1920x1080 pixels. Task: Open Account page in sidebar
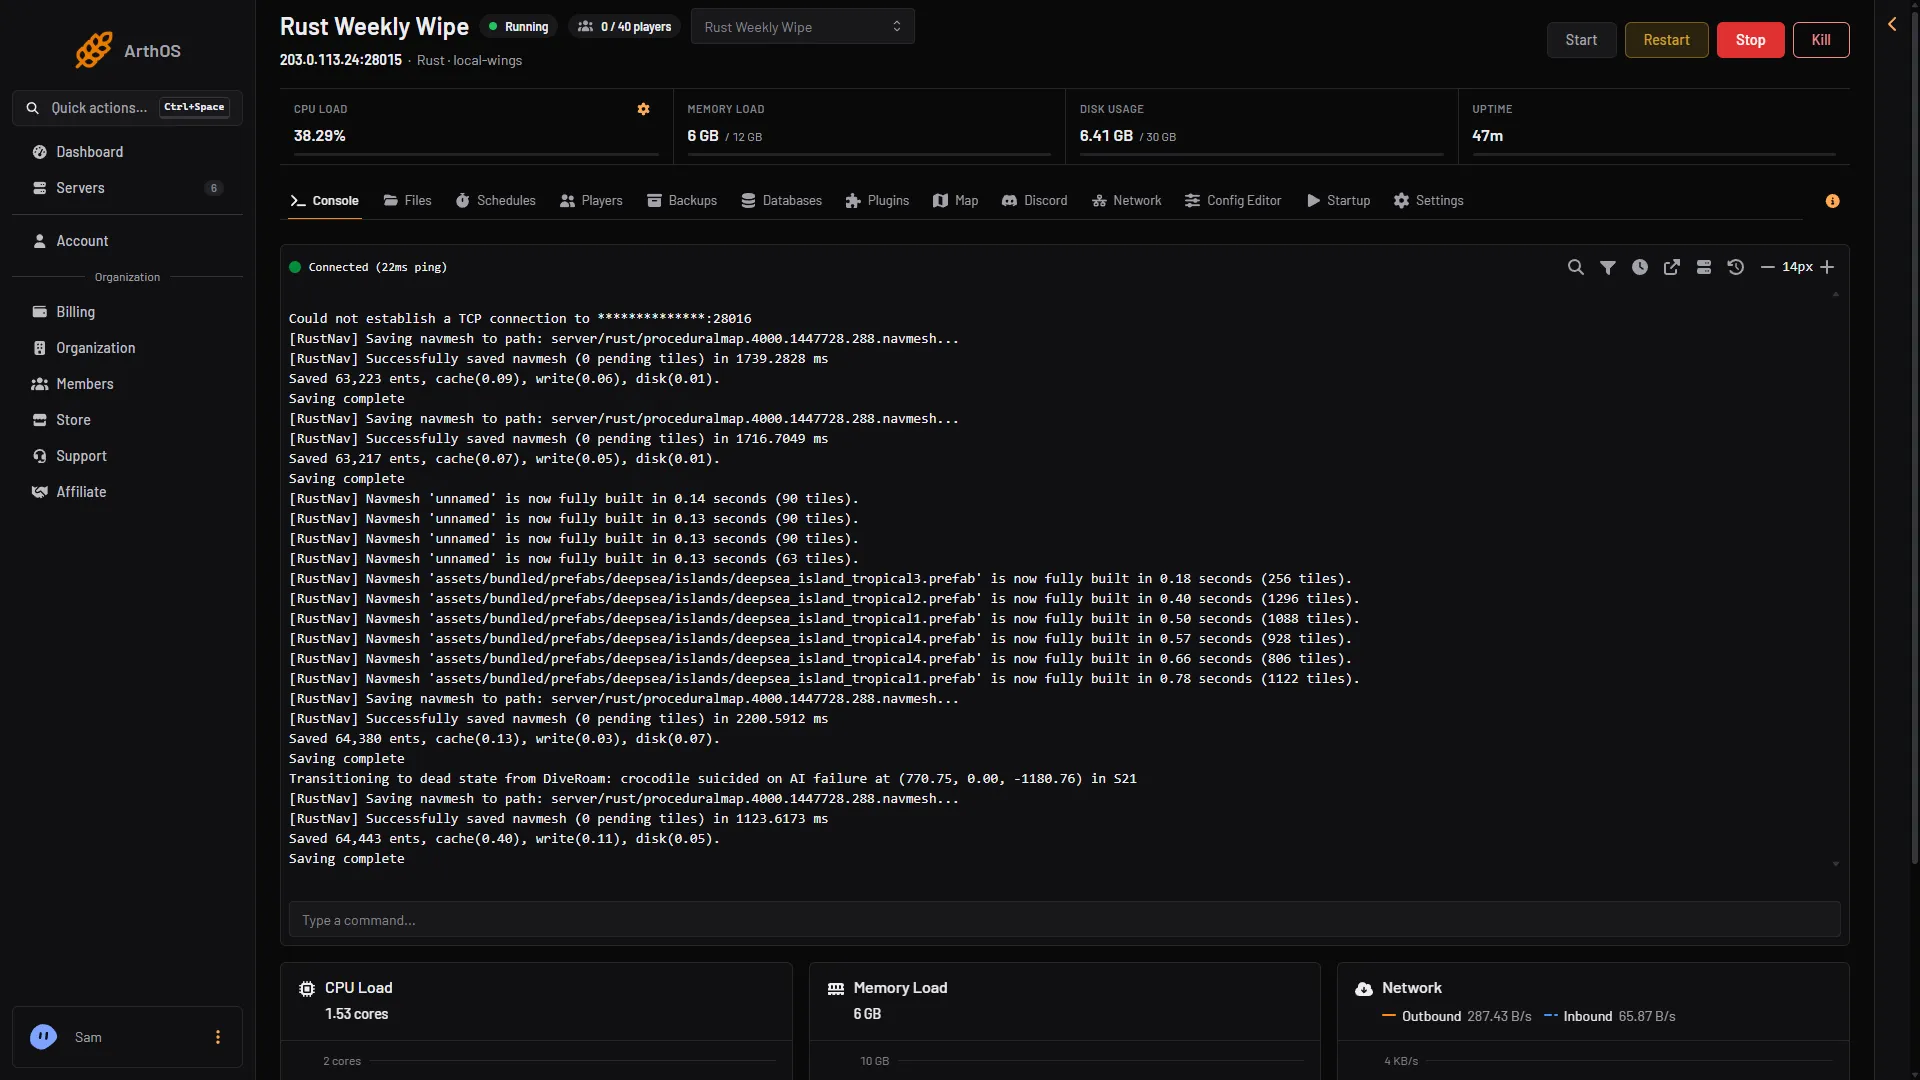(127, 241)
